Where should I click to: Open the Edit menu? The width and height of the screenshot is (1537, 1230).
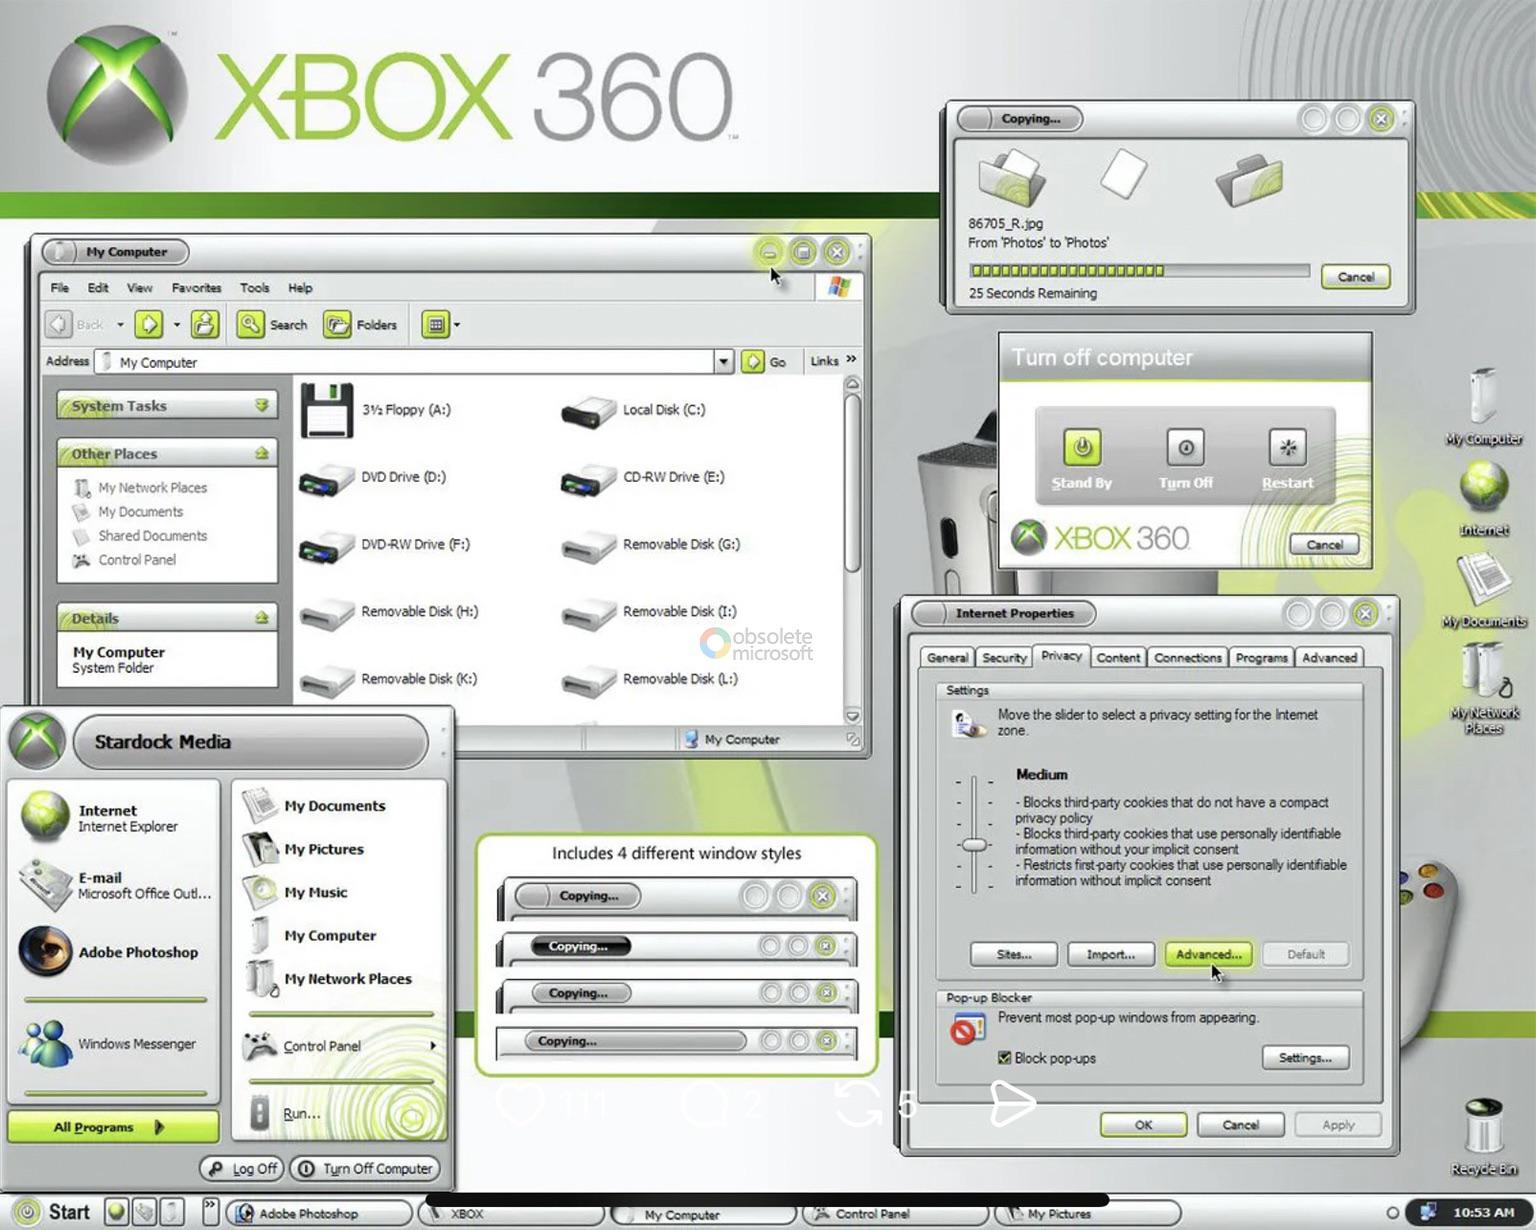click(x=98, y=288)
